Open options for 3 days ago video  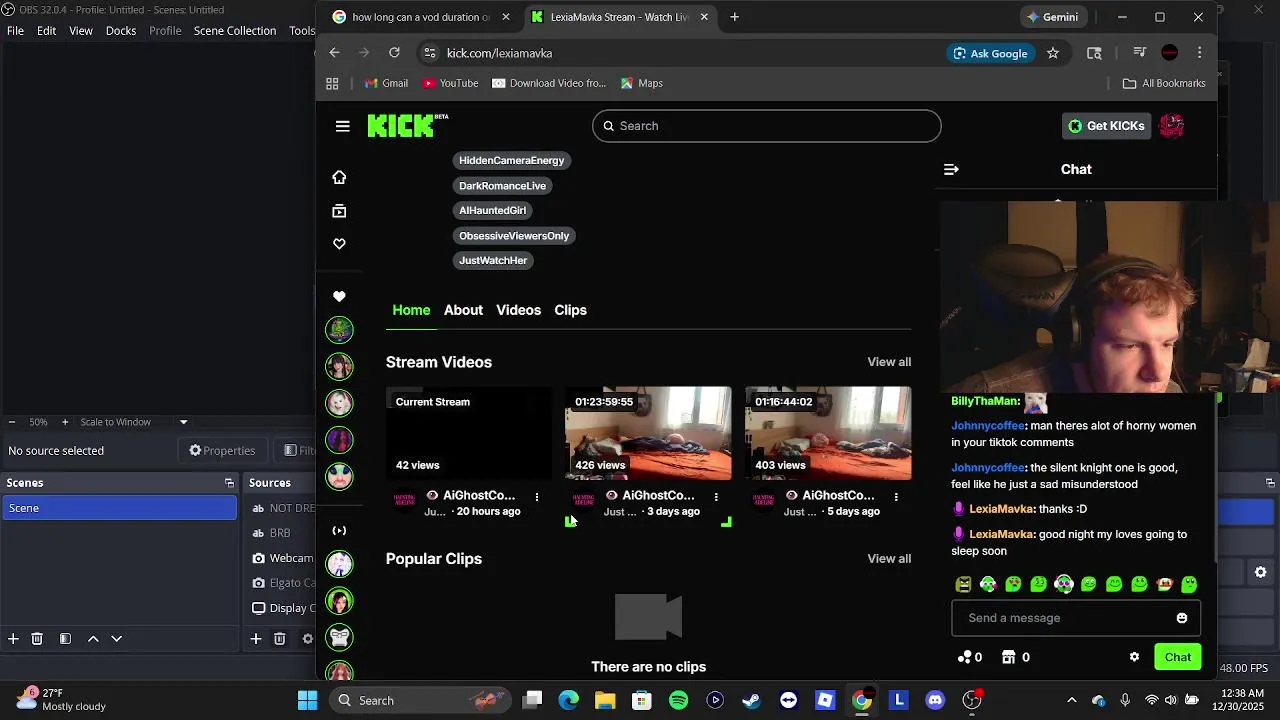[x=716, y=497]
